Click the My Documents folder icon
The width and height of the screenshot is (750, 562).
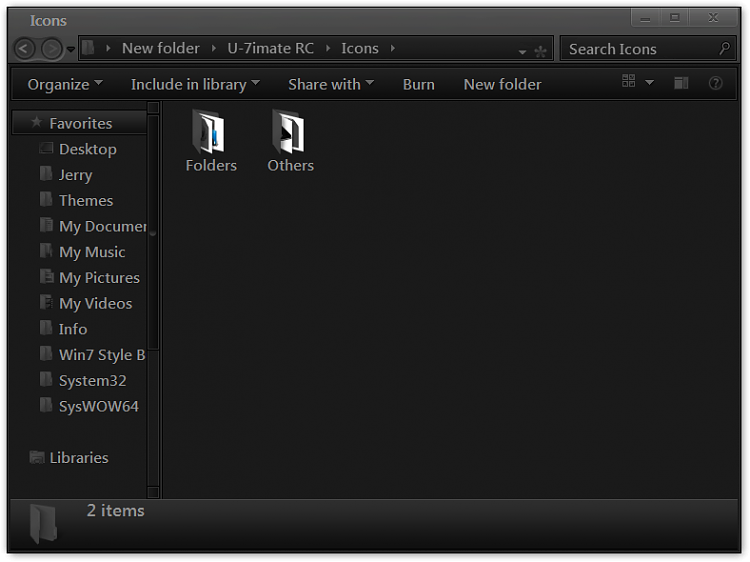[46, 224]
